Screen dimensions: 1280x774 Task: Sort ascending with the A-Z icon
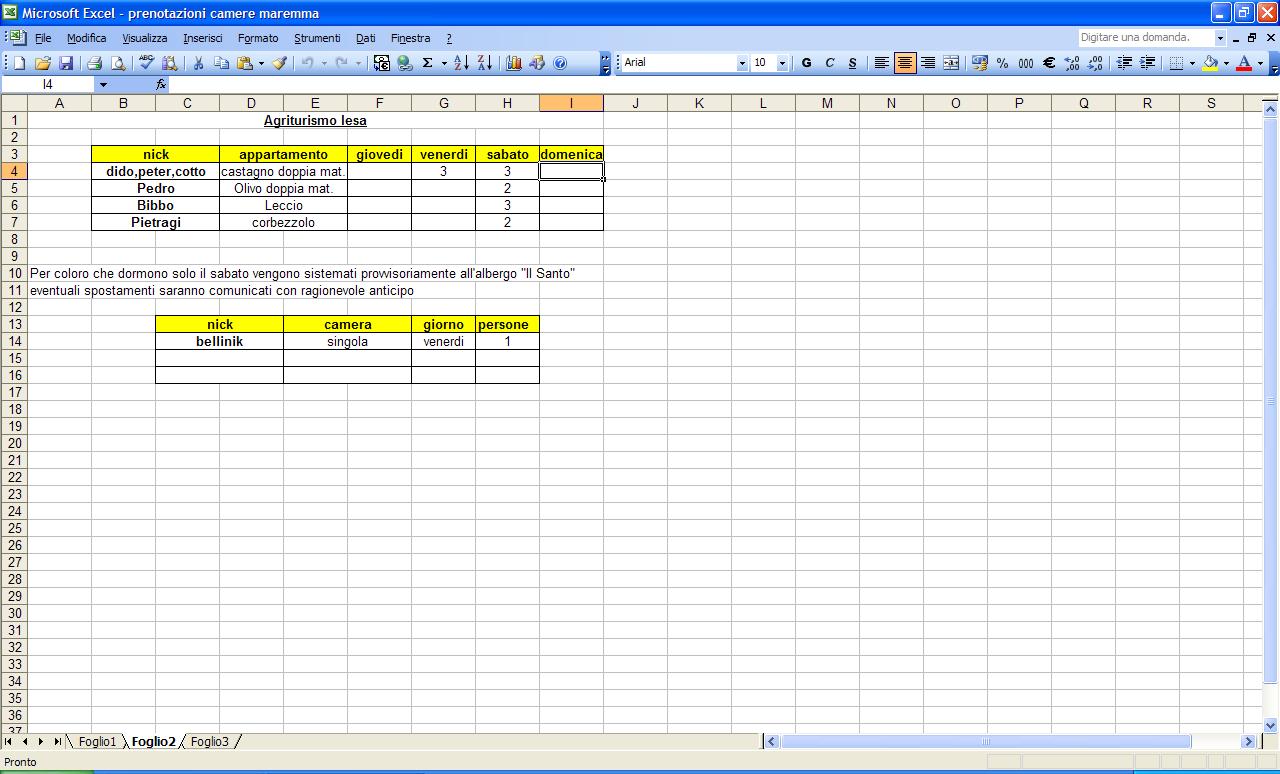(x=461, y=63)
